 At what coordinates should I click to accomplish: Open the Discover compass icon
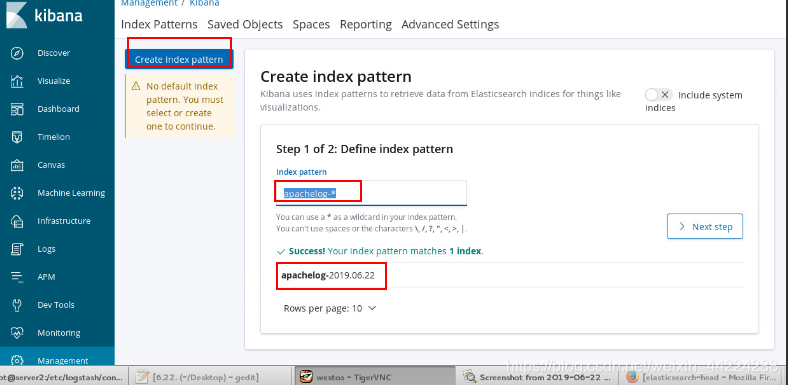click(17, 53)
